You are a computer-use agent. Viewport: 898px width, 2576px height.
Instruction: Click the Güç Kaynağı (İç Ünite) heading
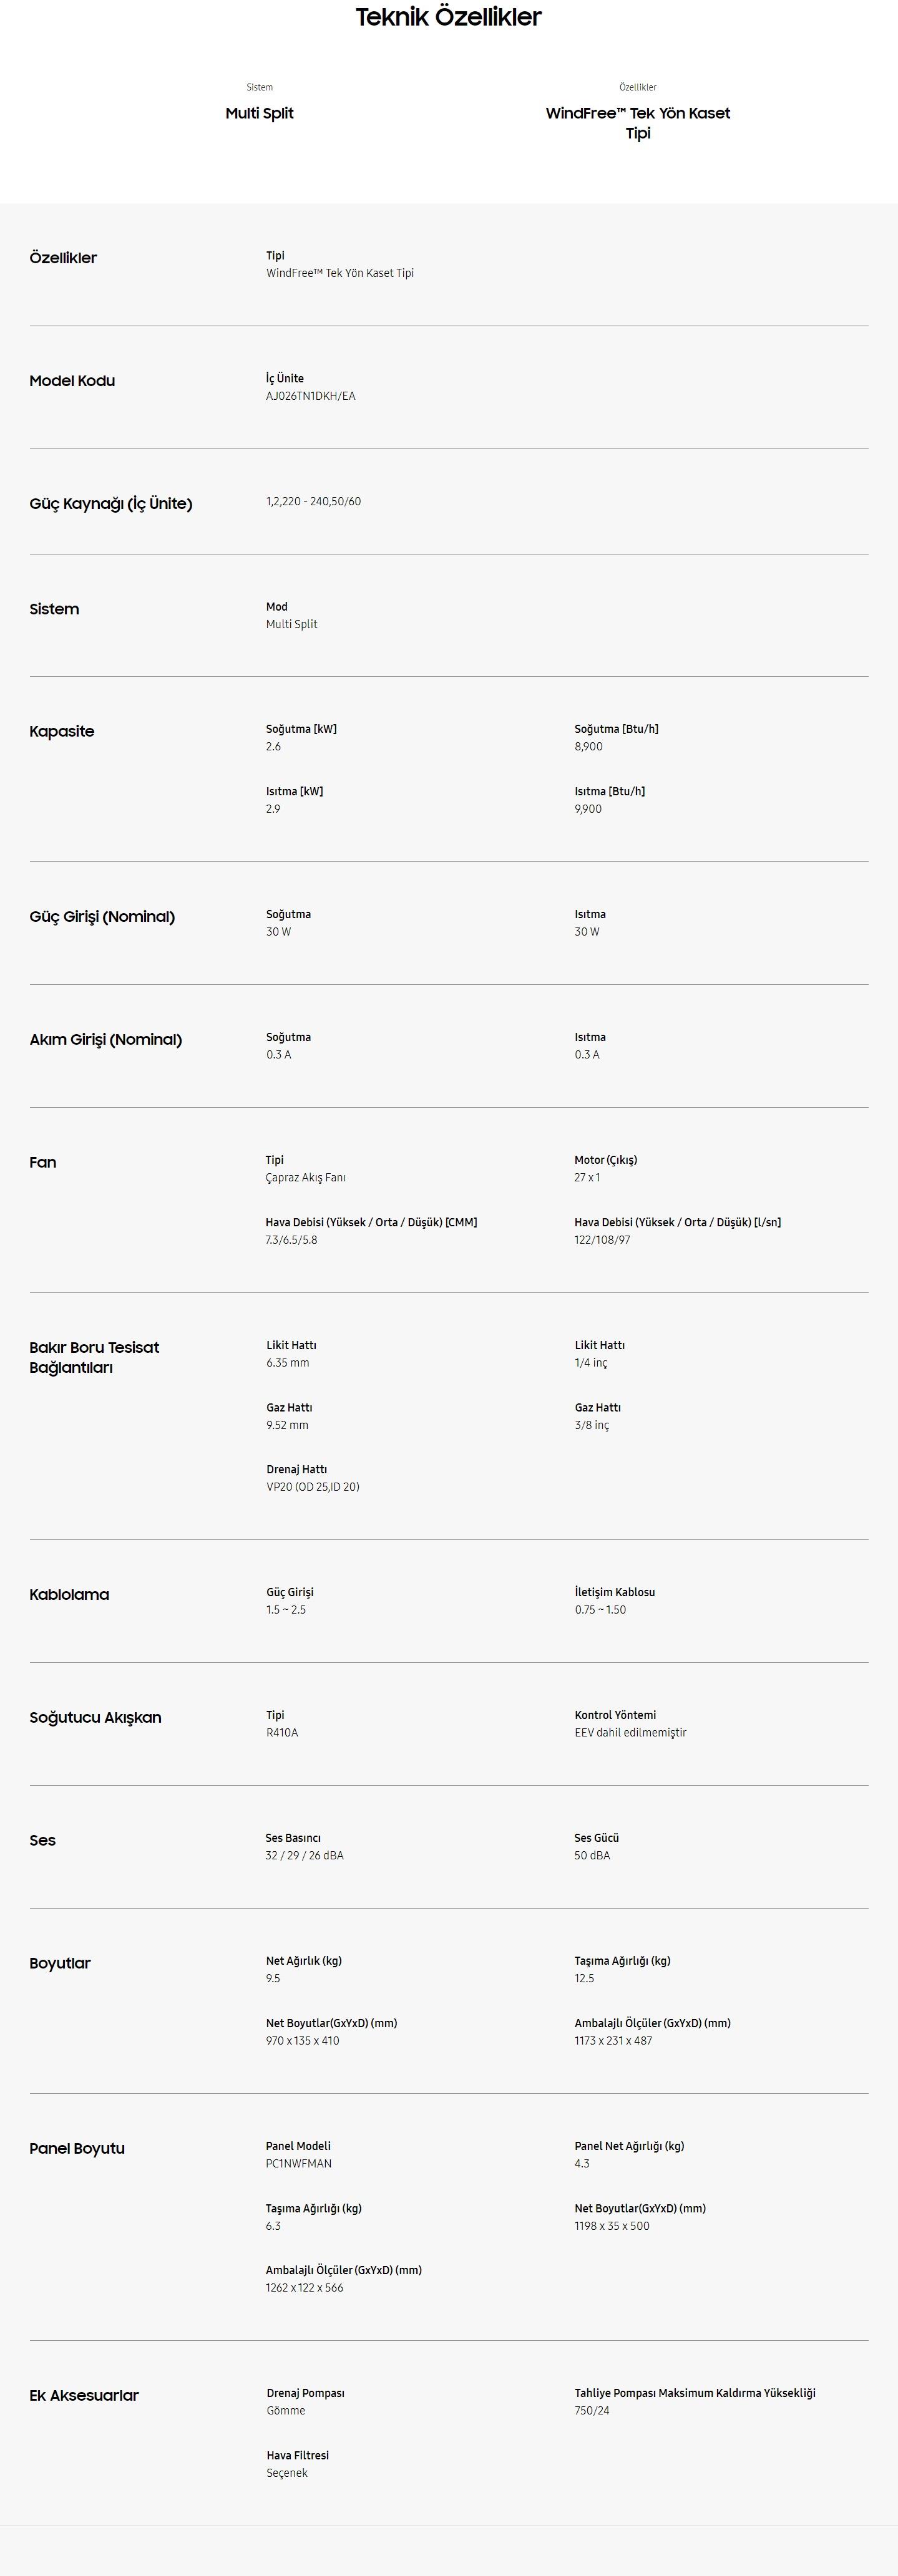point(111,504)
